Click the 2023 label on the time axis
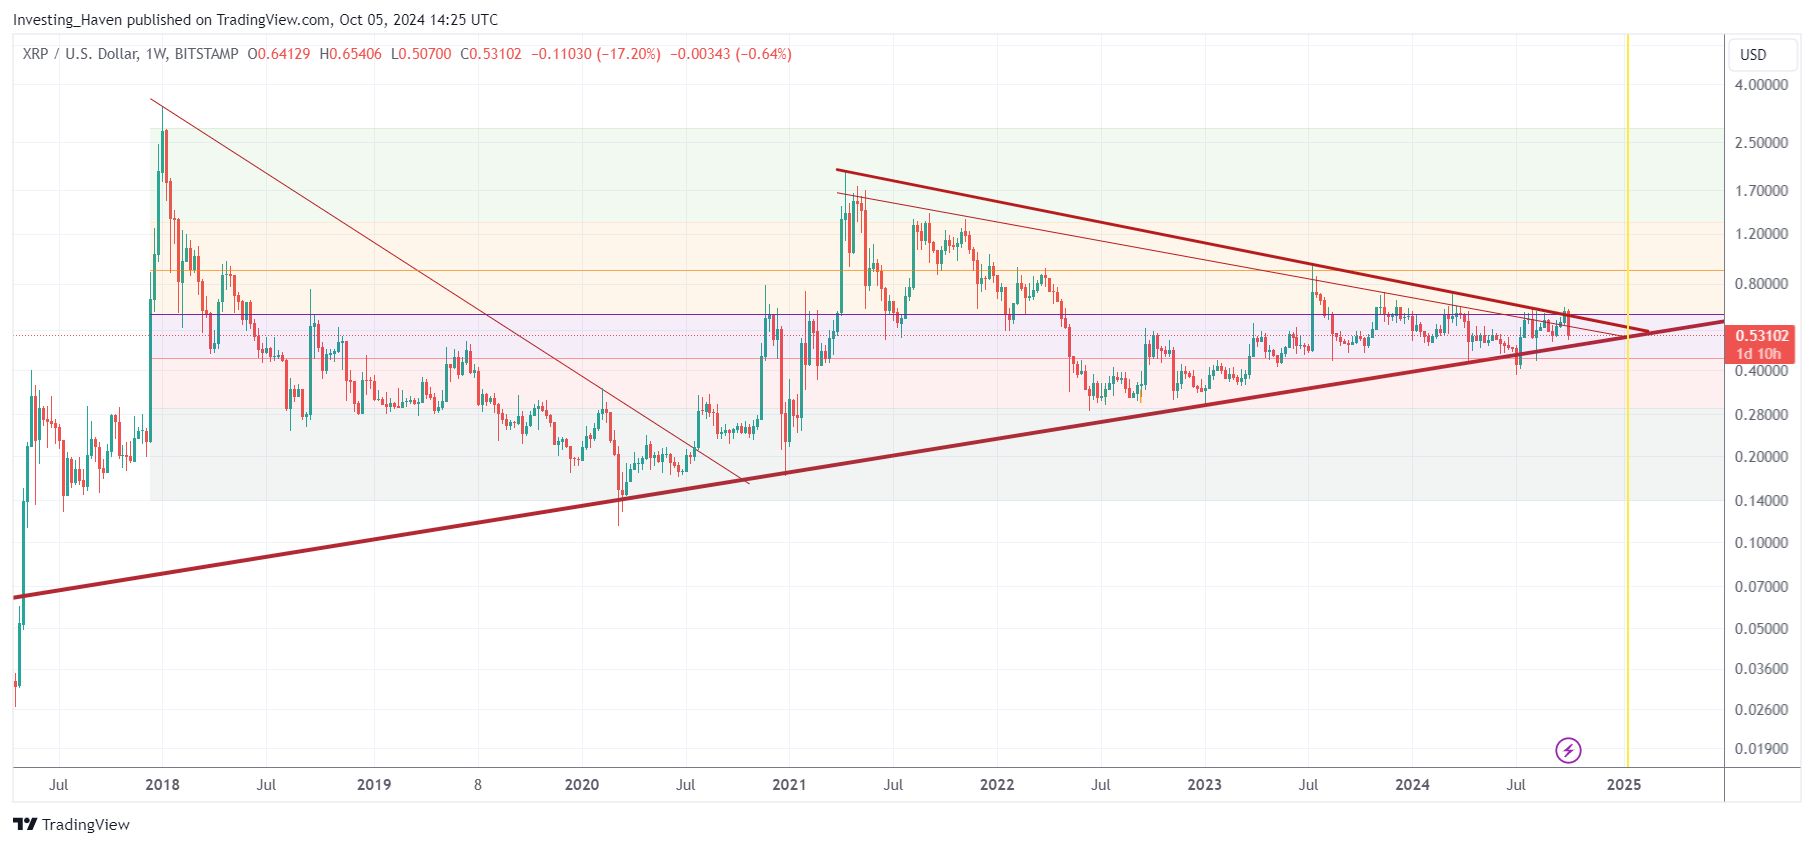 click(1204, 785)
